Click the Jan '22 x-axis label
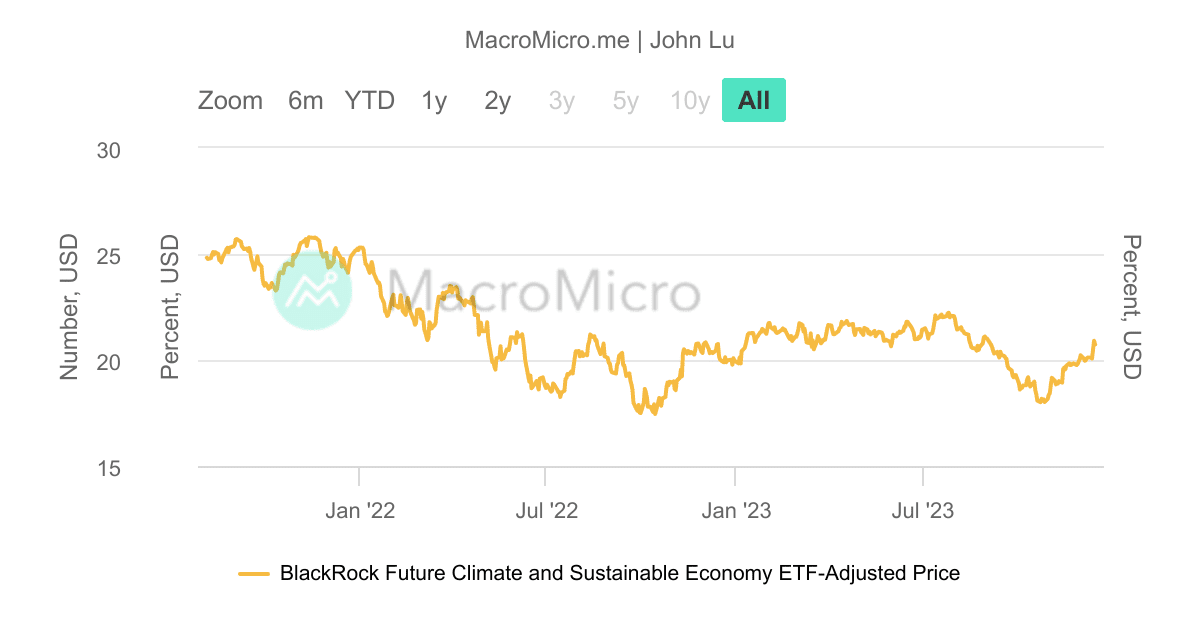This screenshot has height=630, width=1200. 360,512
